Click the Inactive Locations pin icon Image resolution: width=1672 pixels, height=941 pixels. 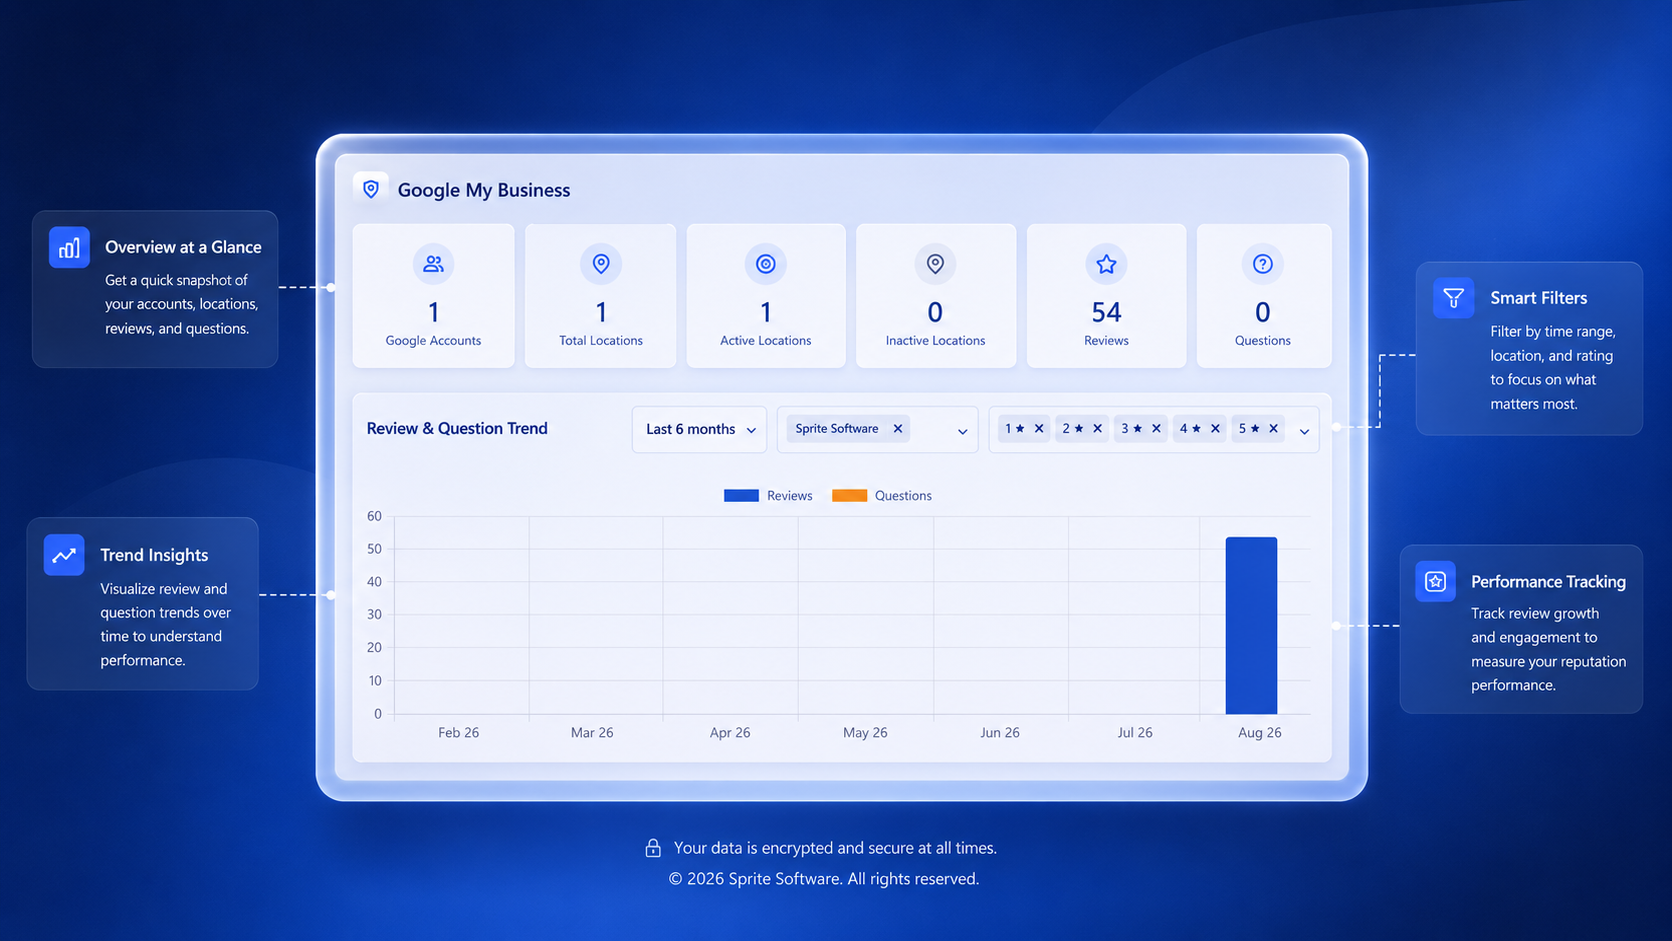pos(935,264)
